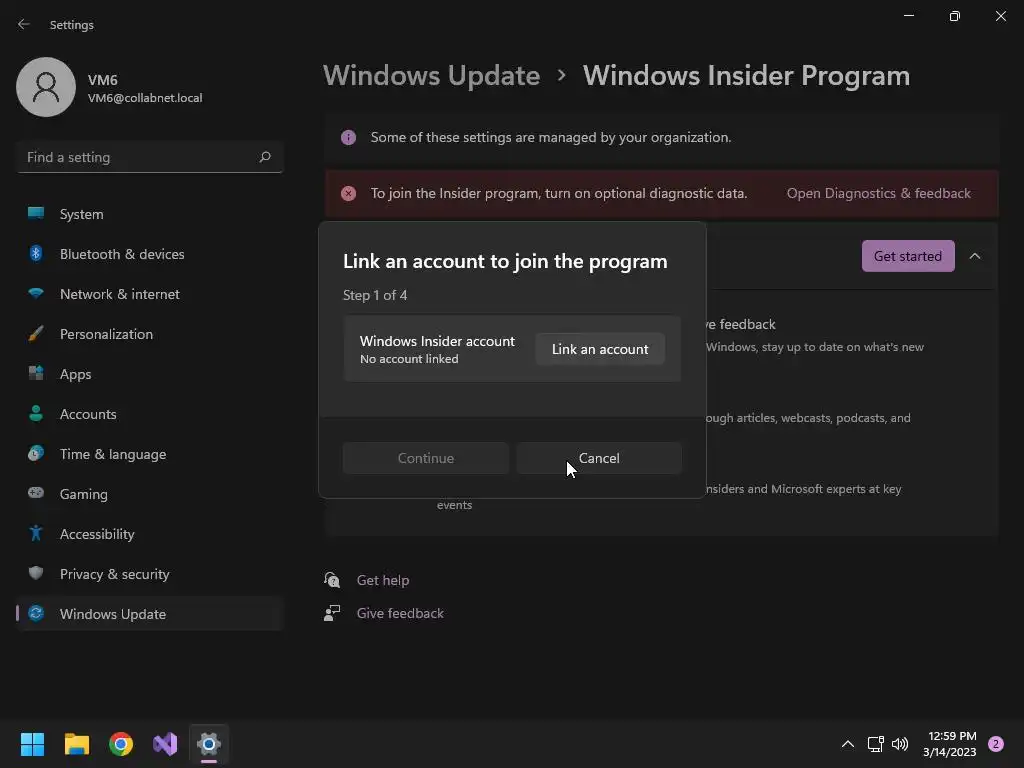Show hidden tray icons chevron

pos(848,744)
